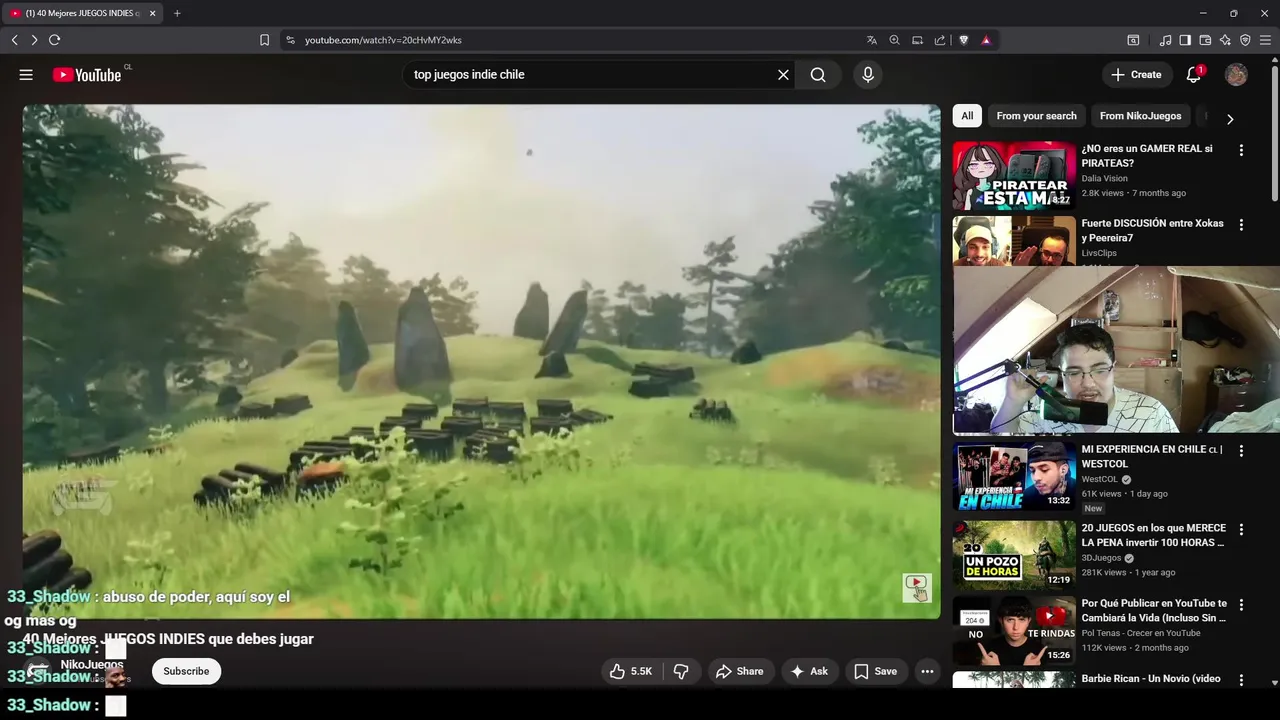This screenshot has height=720, width=1280.
Task: Share this video
Action: [x=740, y=671]
